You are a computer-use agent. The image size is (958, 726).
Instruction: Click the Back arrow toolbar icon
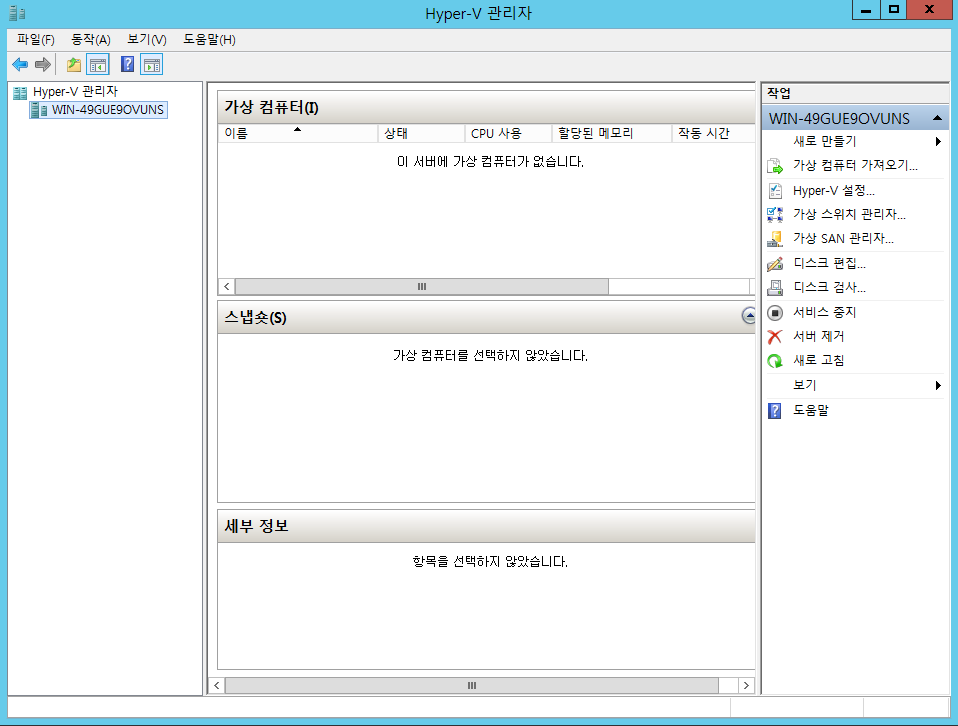point(20,64)
